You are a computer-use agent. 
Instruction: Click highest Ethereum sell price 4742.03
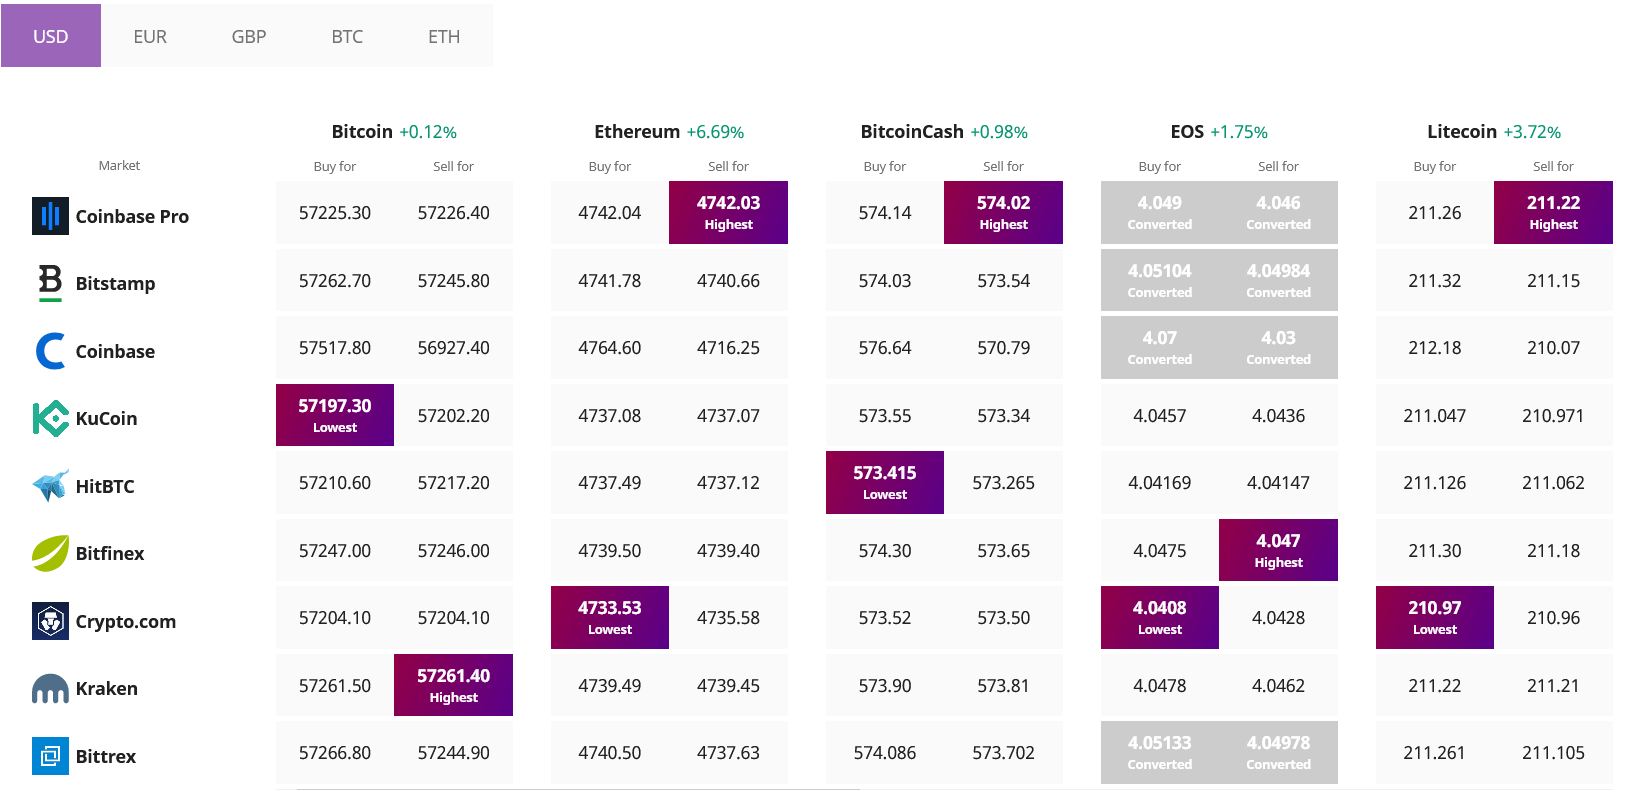(728, 212)
